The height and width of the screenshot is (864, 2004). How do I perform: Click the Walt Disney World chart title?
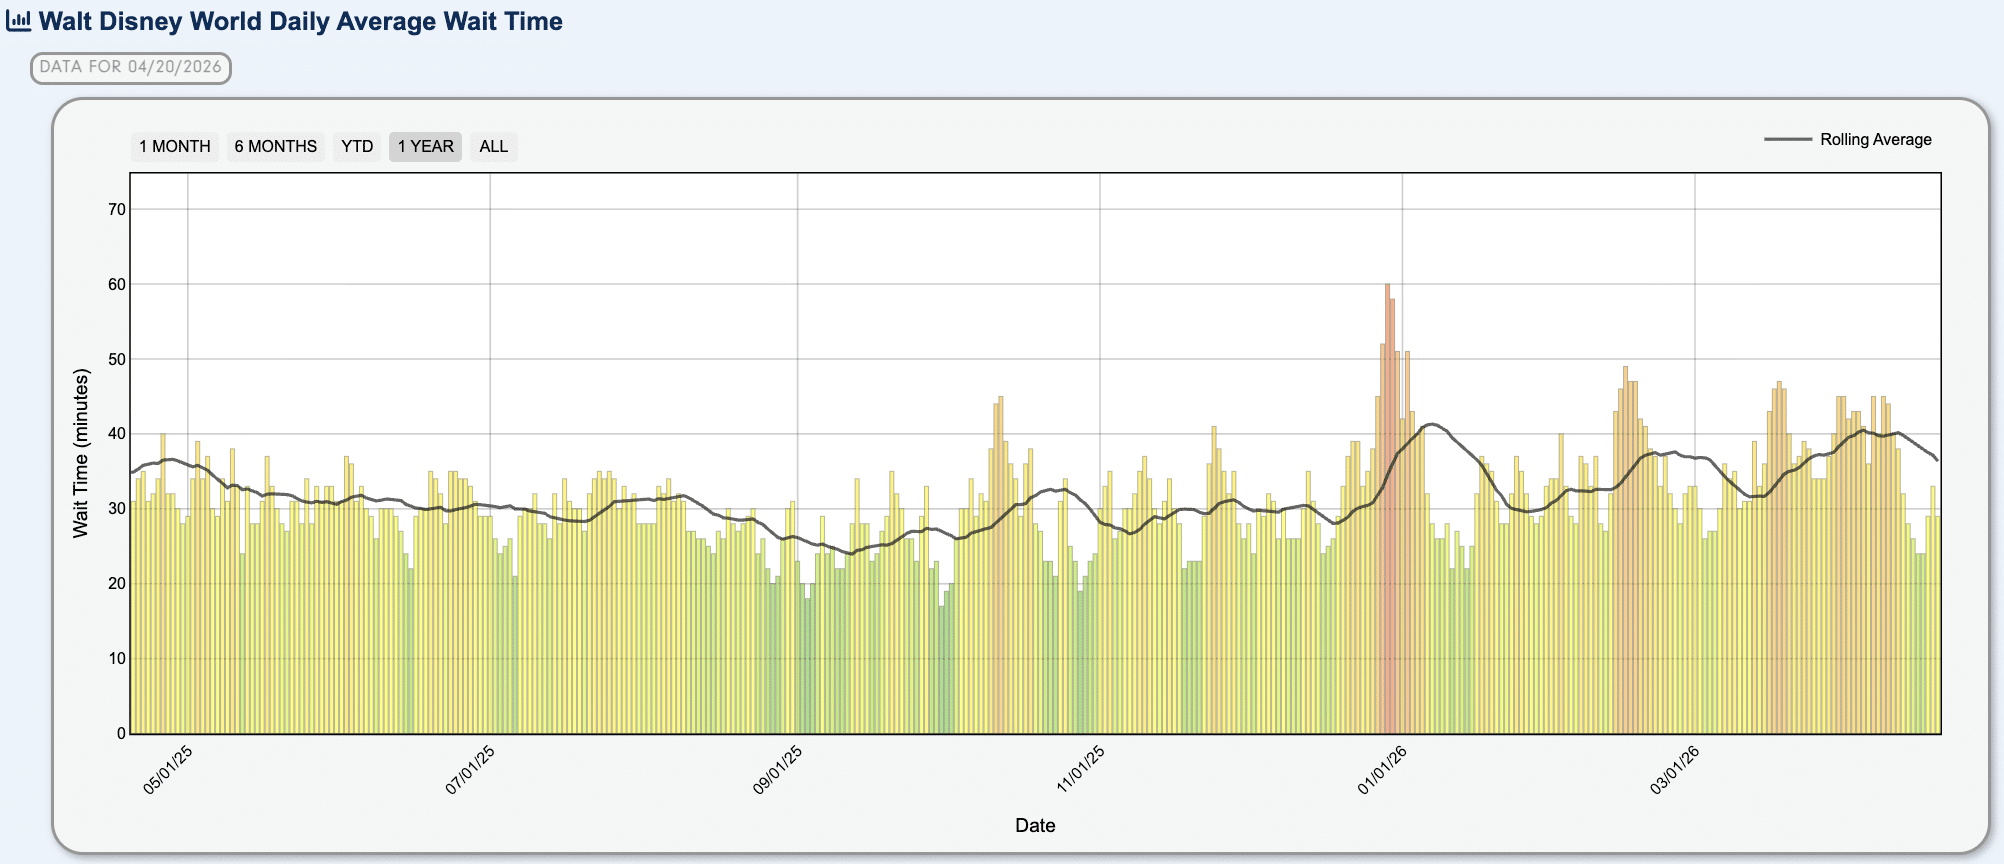pos(300,21)
